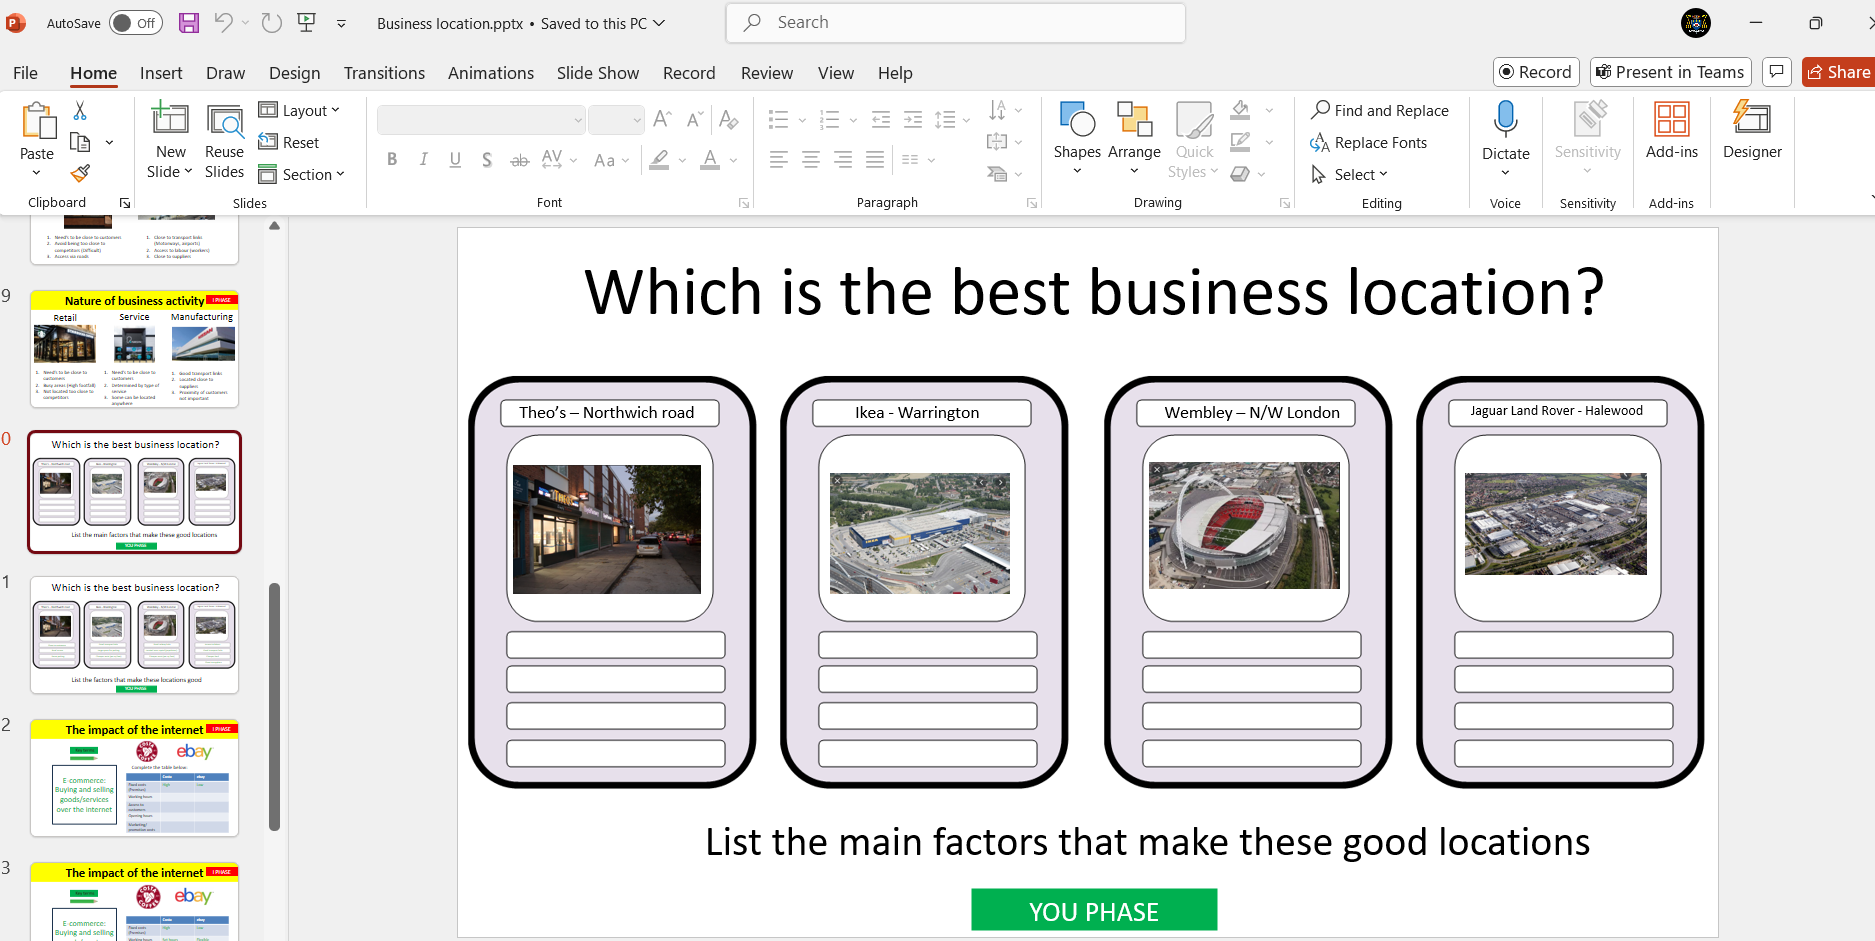Click the green YOU PHASE box

(x=1094, y=910)
